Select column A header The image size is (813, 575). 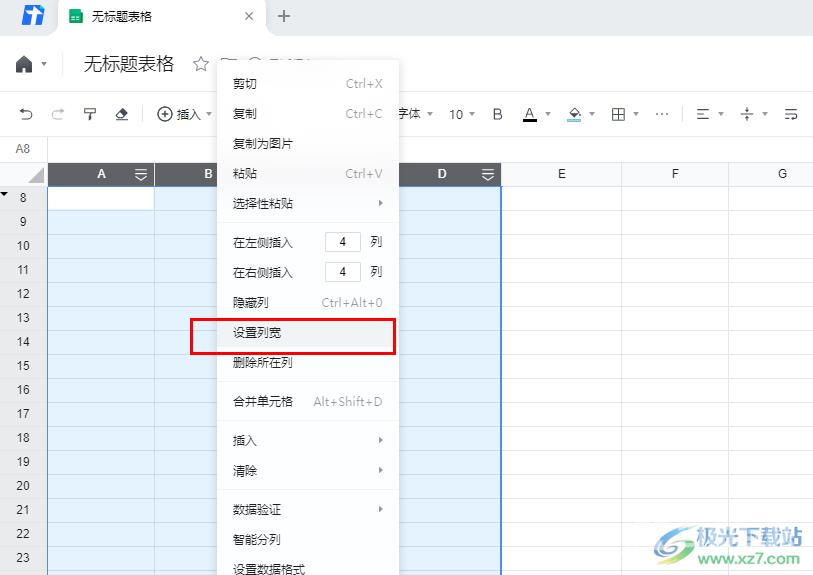click(x=101, y=174)
